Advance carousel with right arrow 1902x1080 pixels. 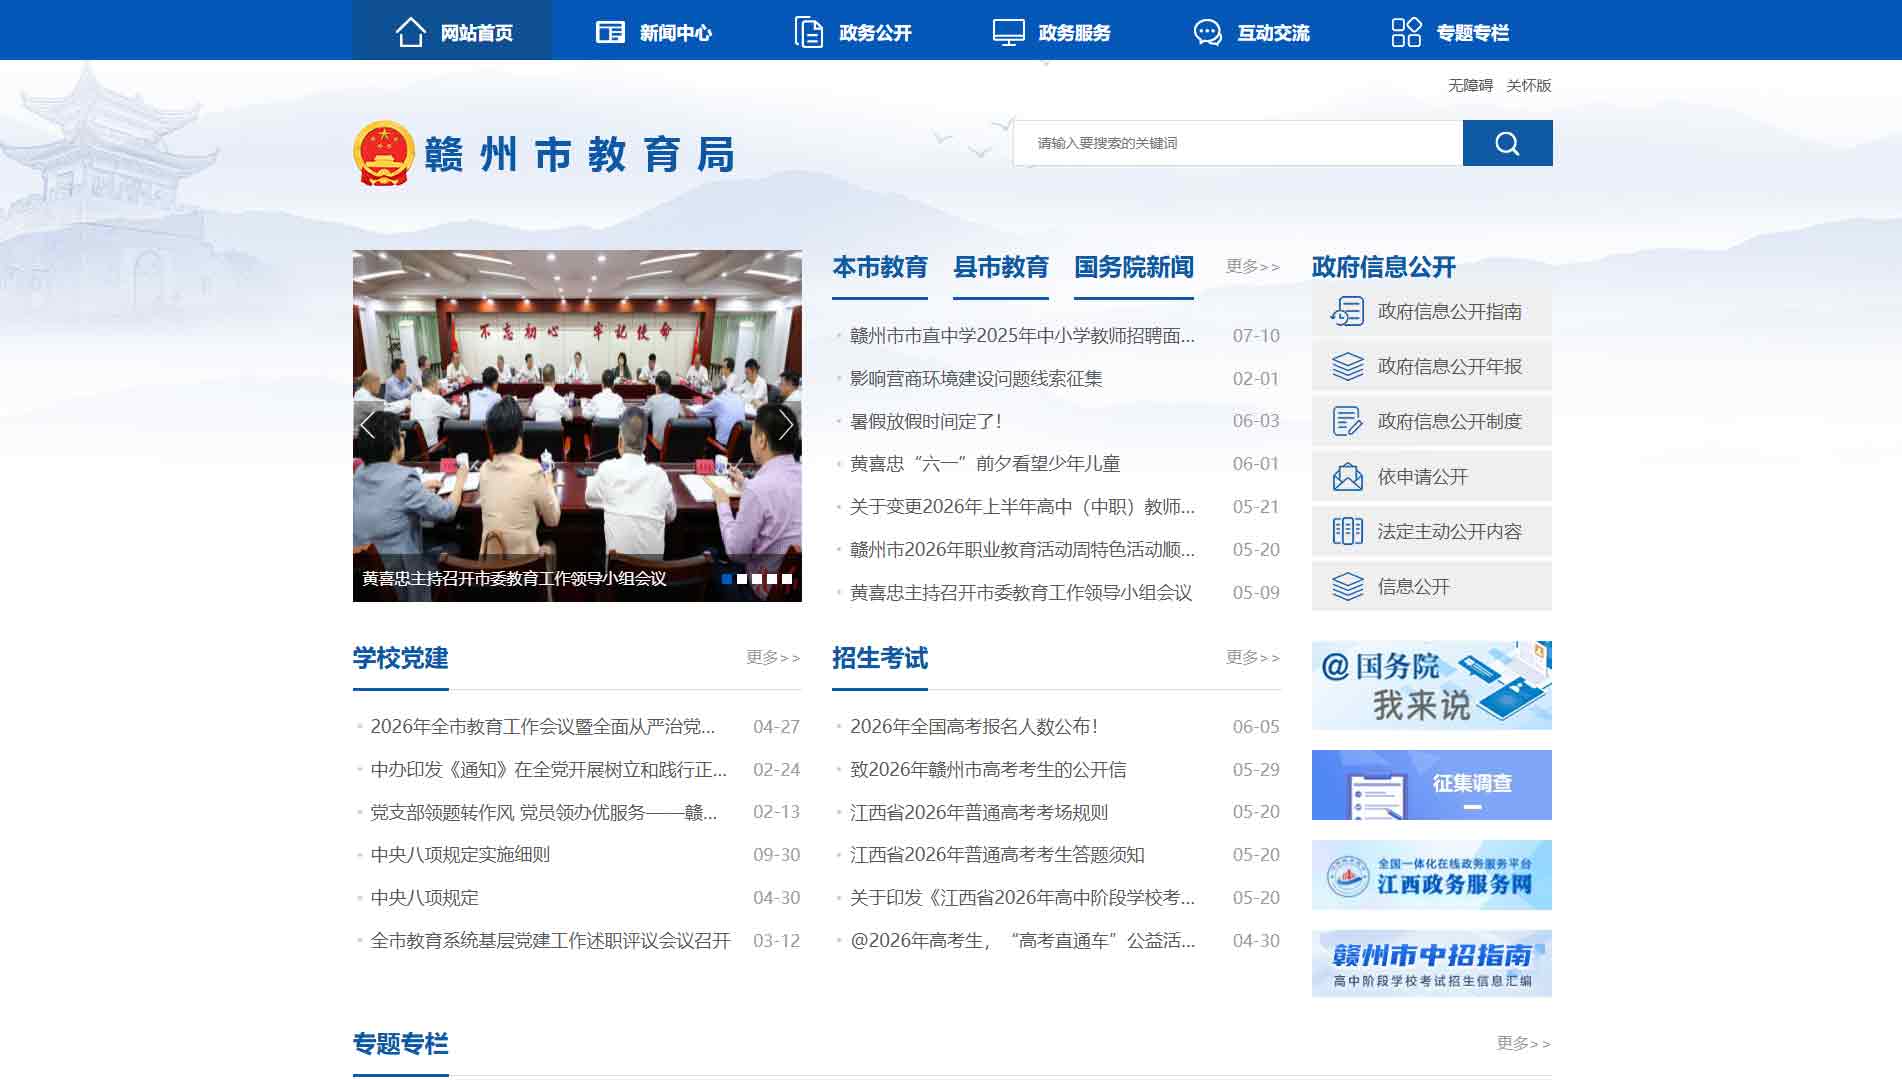786,425
